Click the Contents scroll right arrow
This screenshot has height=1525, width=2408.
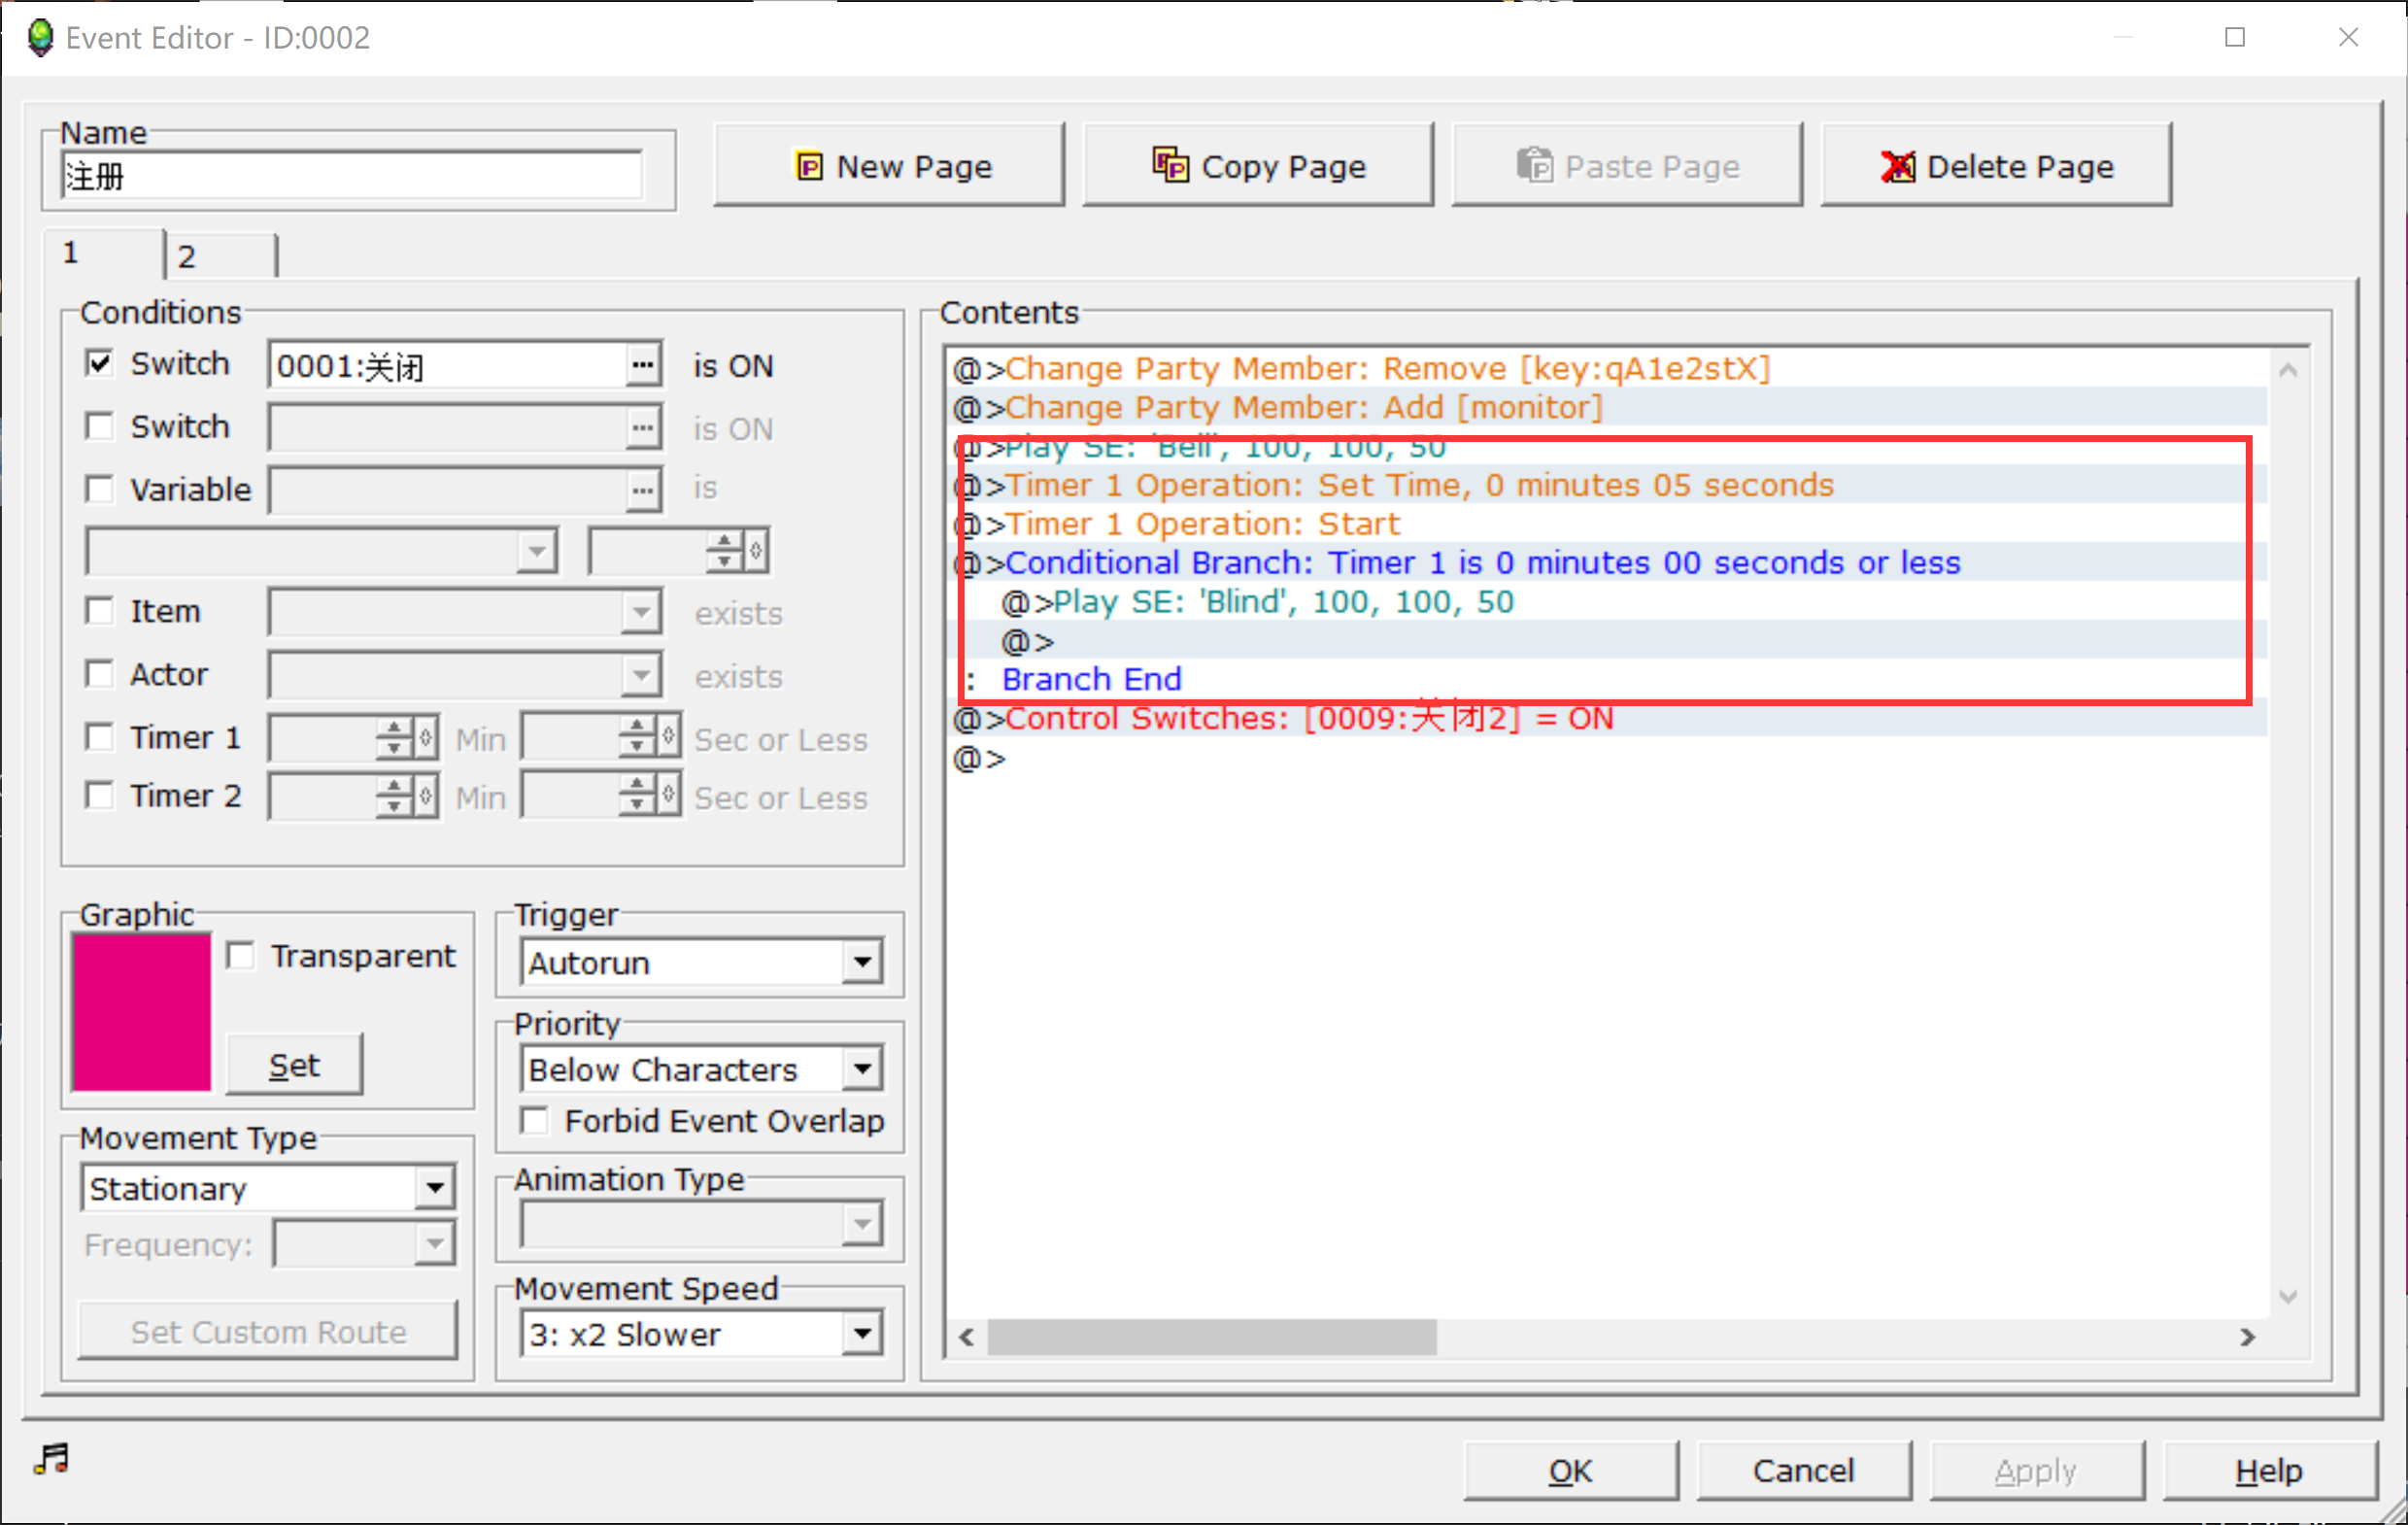(2247, 1337)
